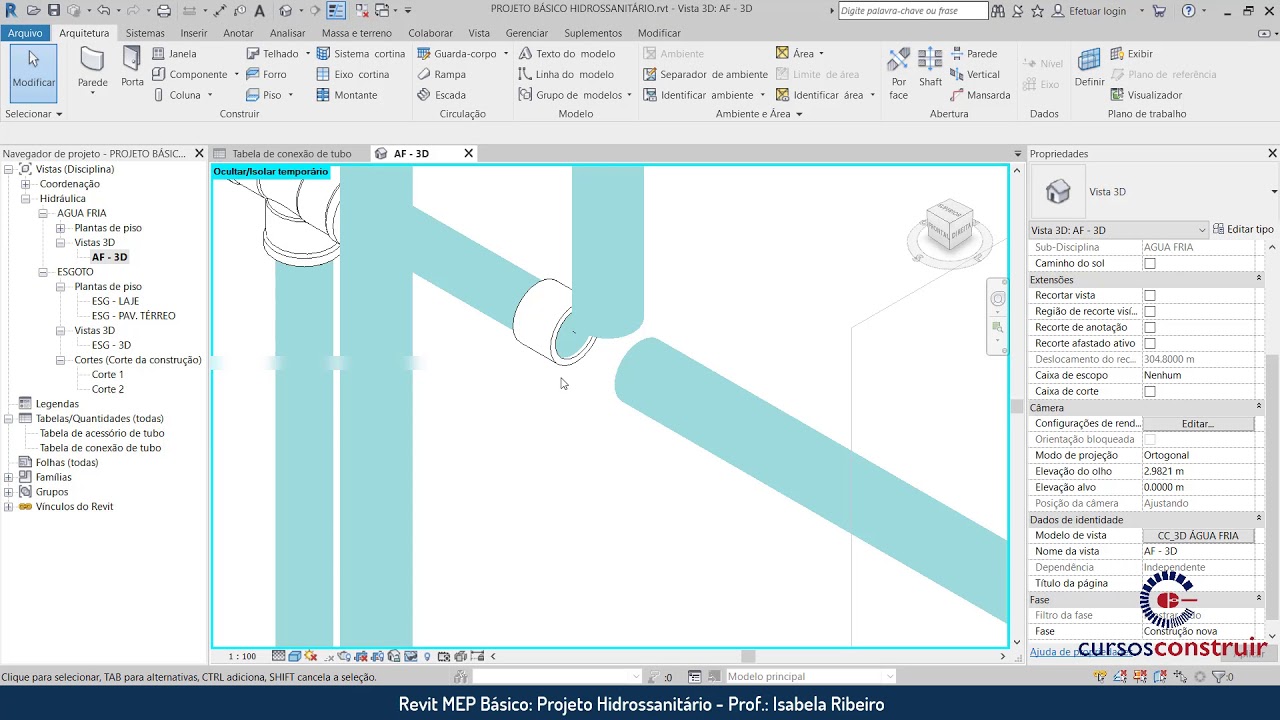Click the Save icon in quick access toolbar
This screenshot has width=1280, height=720.
(54, 11)
